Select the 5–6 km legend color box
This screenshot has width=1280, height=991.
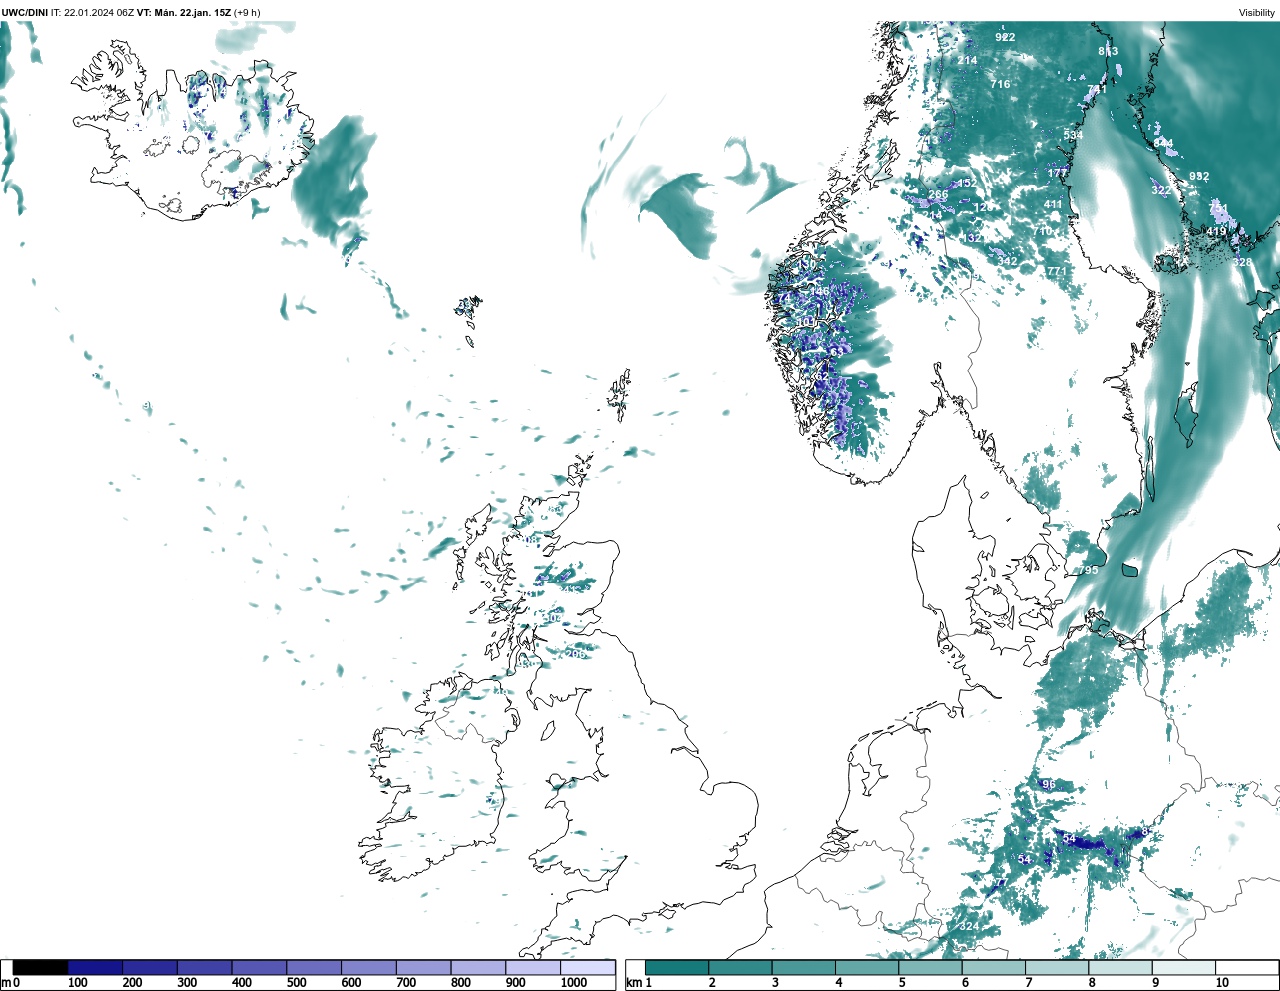coord(930,967)
